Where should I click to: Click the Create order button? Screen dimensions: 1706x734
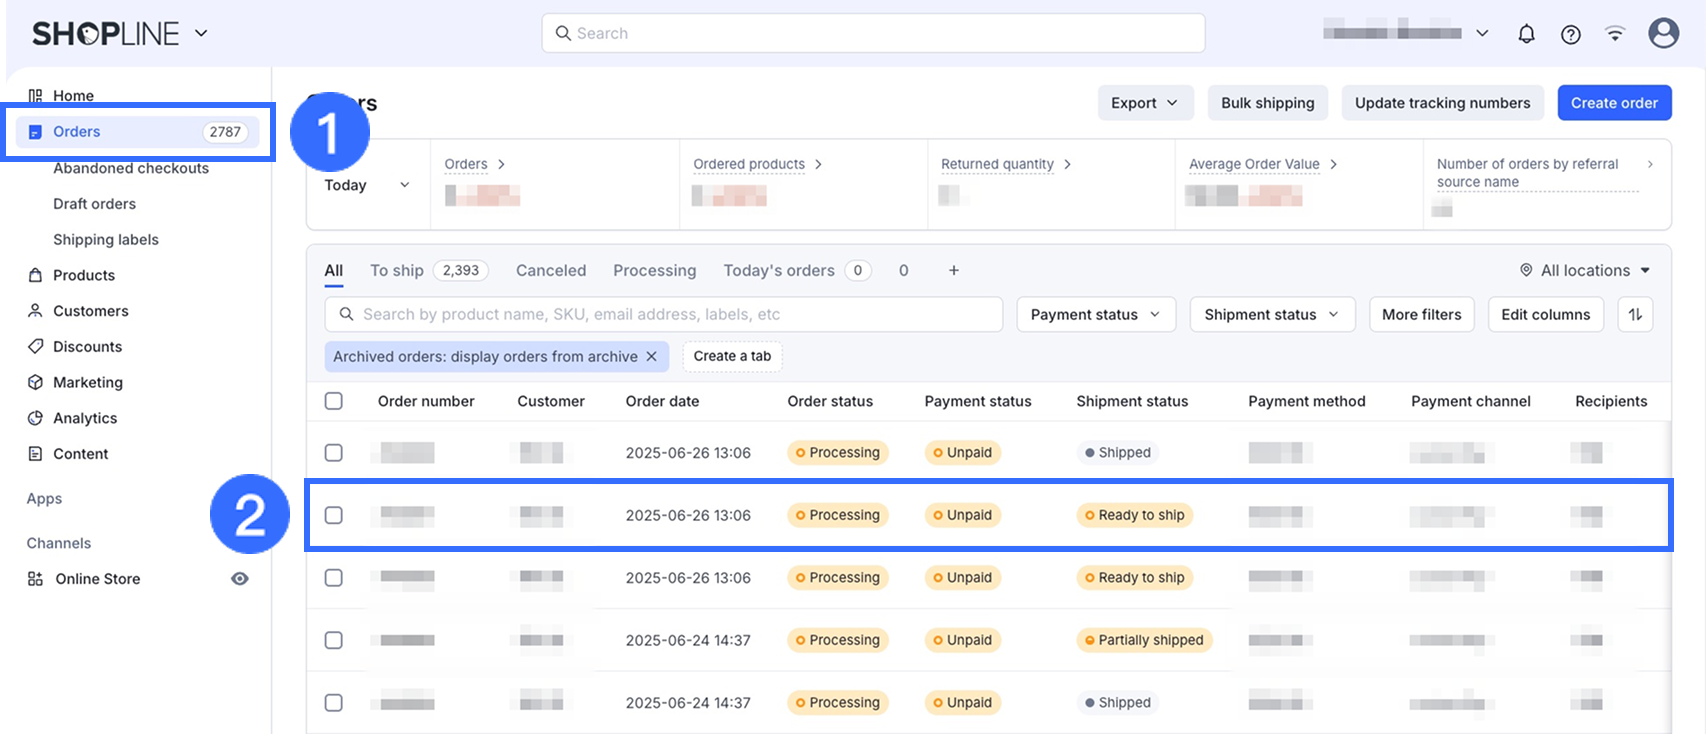coord(1613,103)
